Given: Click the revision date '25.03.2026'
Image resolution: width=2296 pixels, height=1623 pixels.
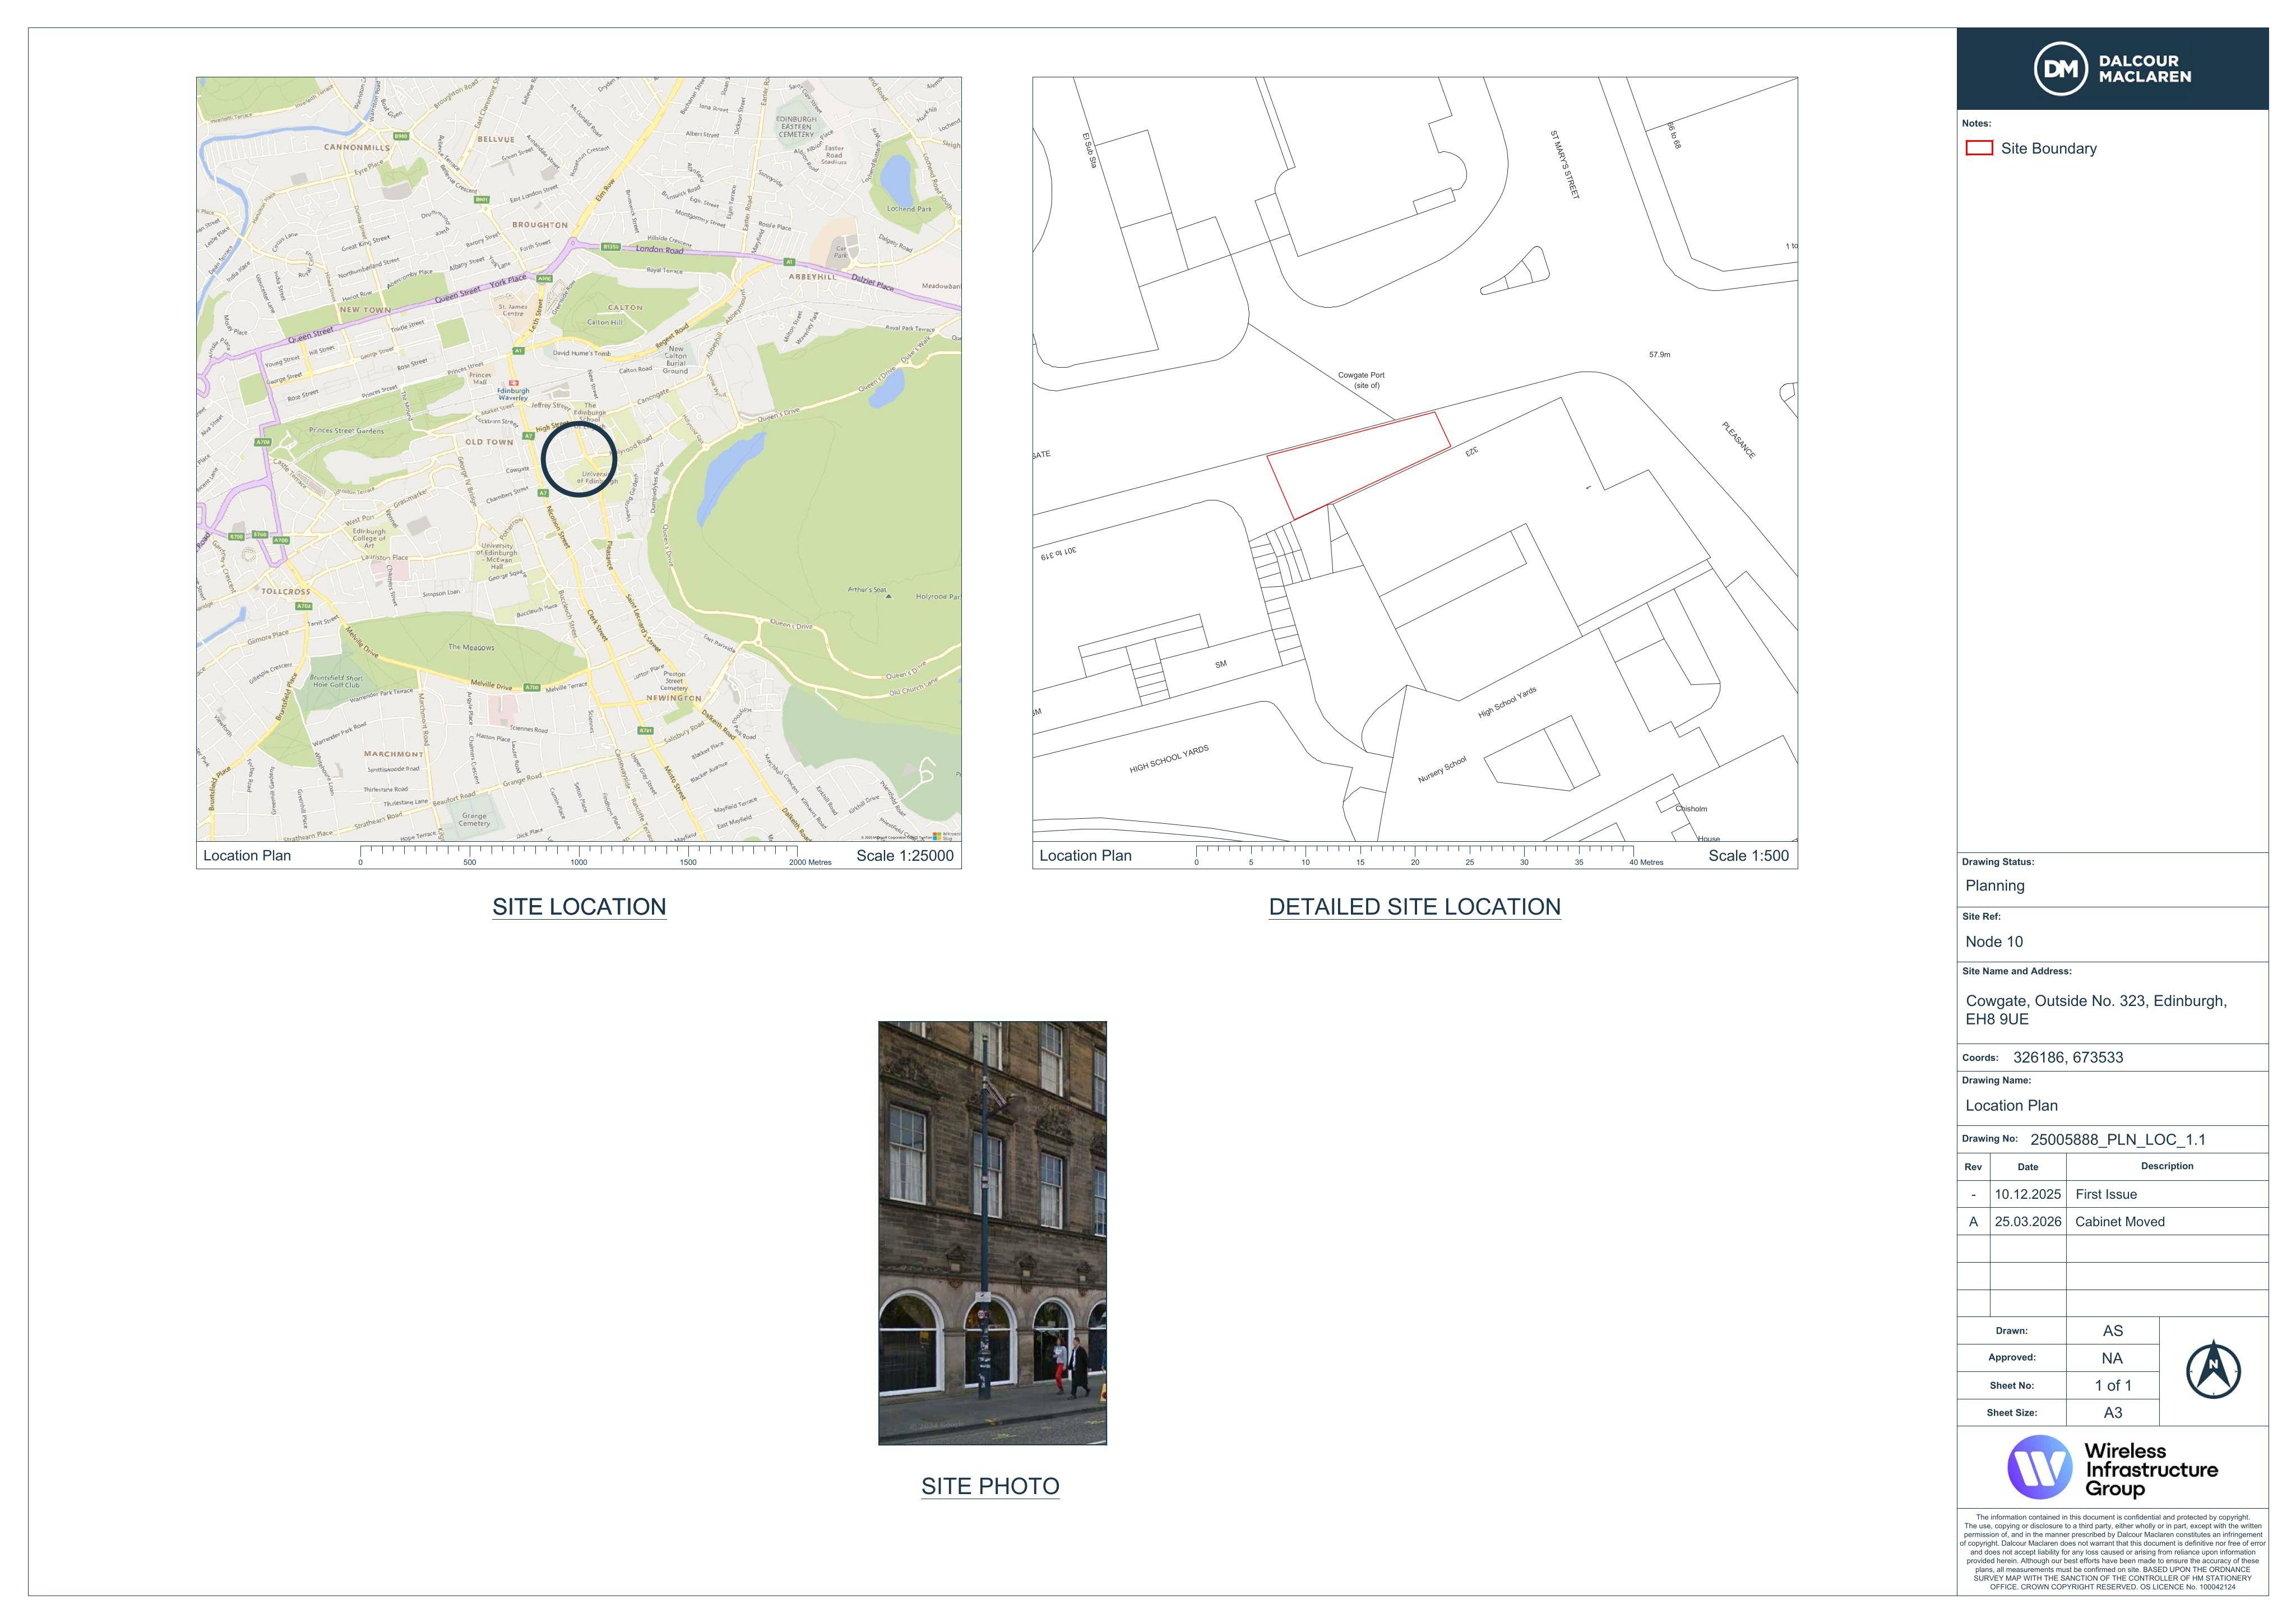Looking at the screenshot, I should 2028,1222.
